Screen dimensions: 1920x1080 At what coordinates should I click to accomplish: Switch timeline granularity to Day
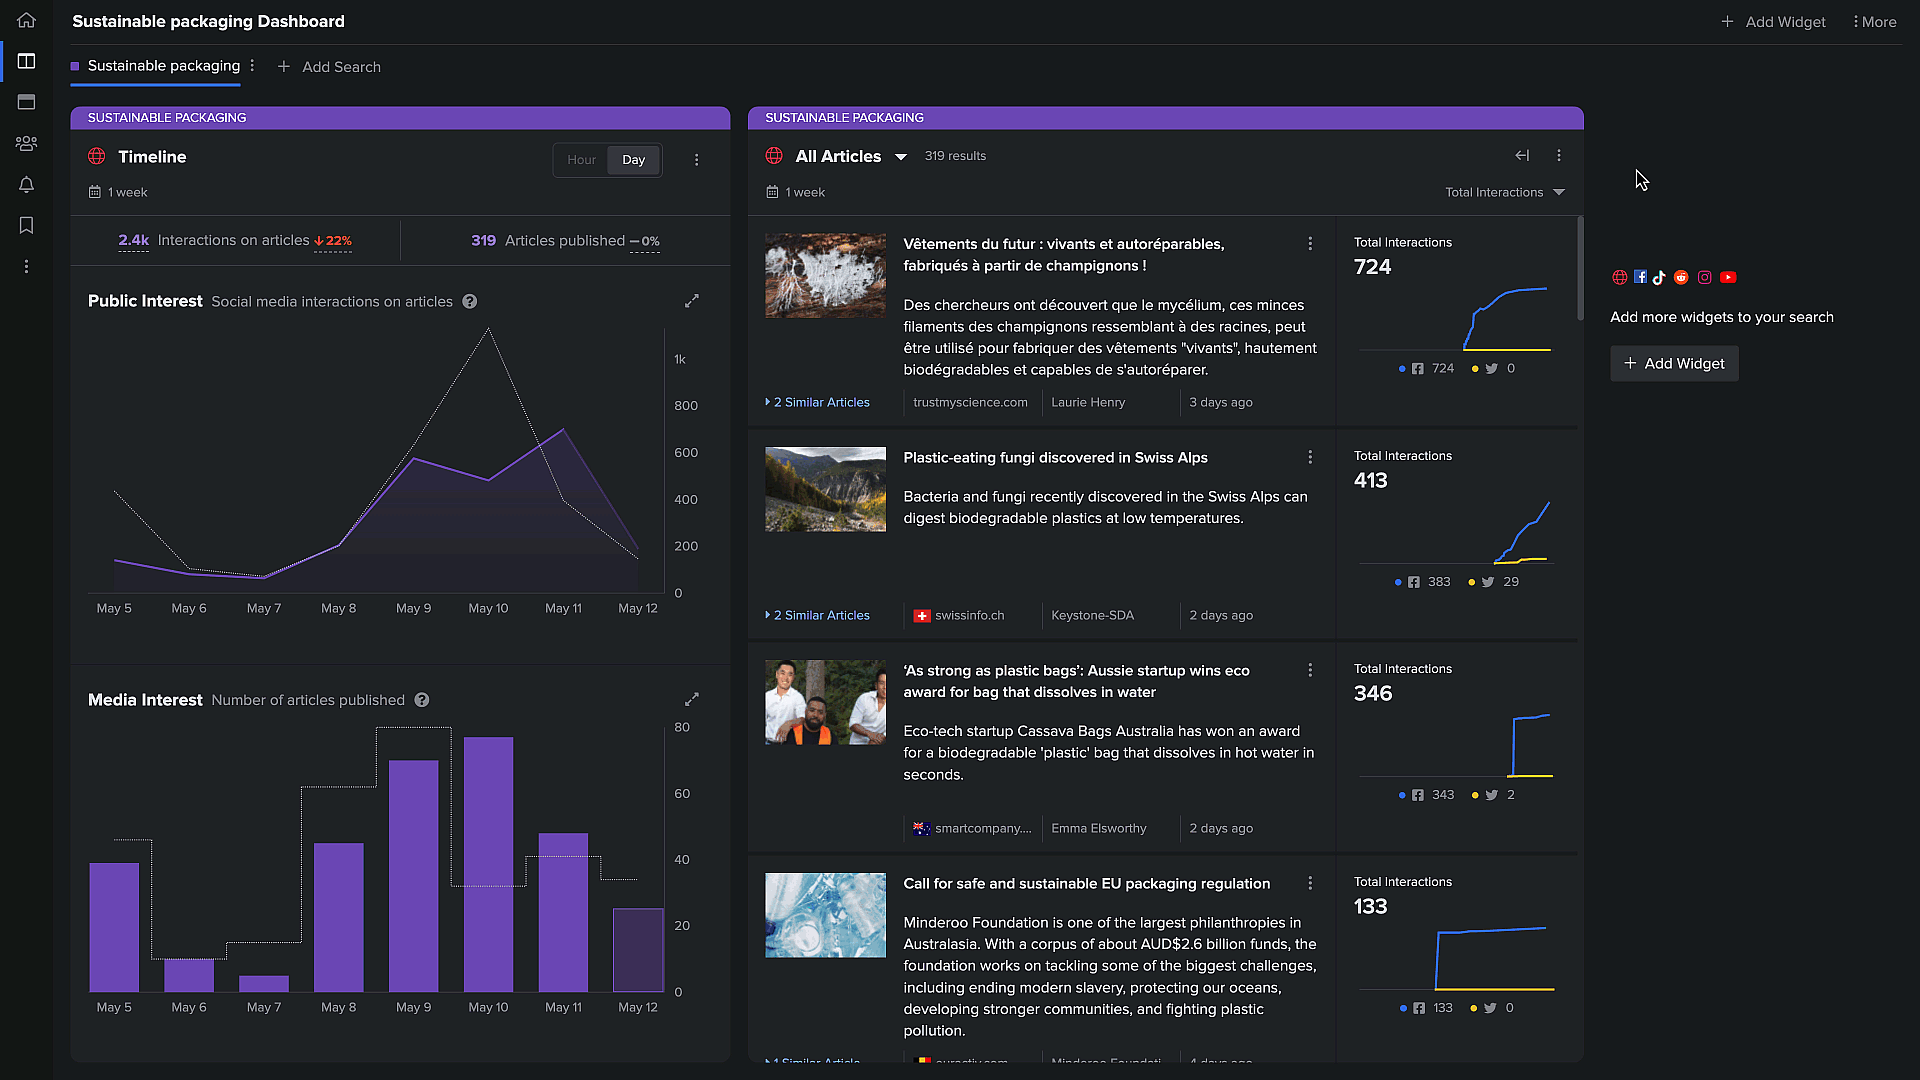[x=634, y=160]
